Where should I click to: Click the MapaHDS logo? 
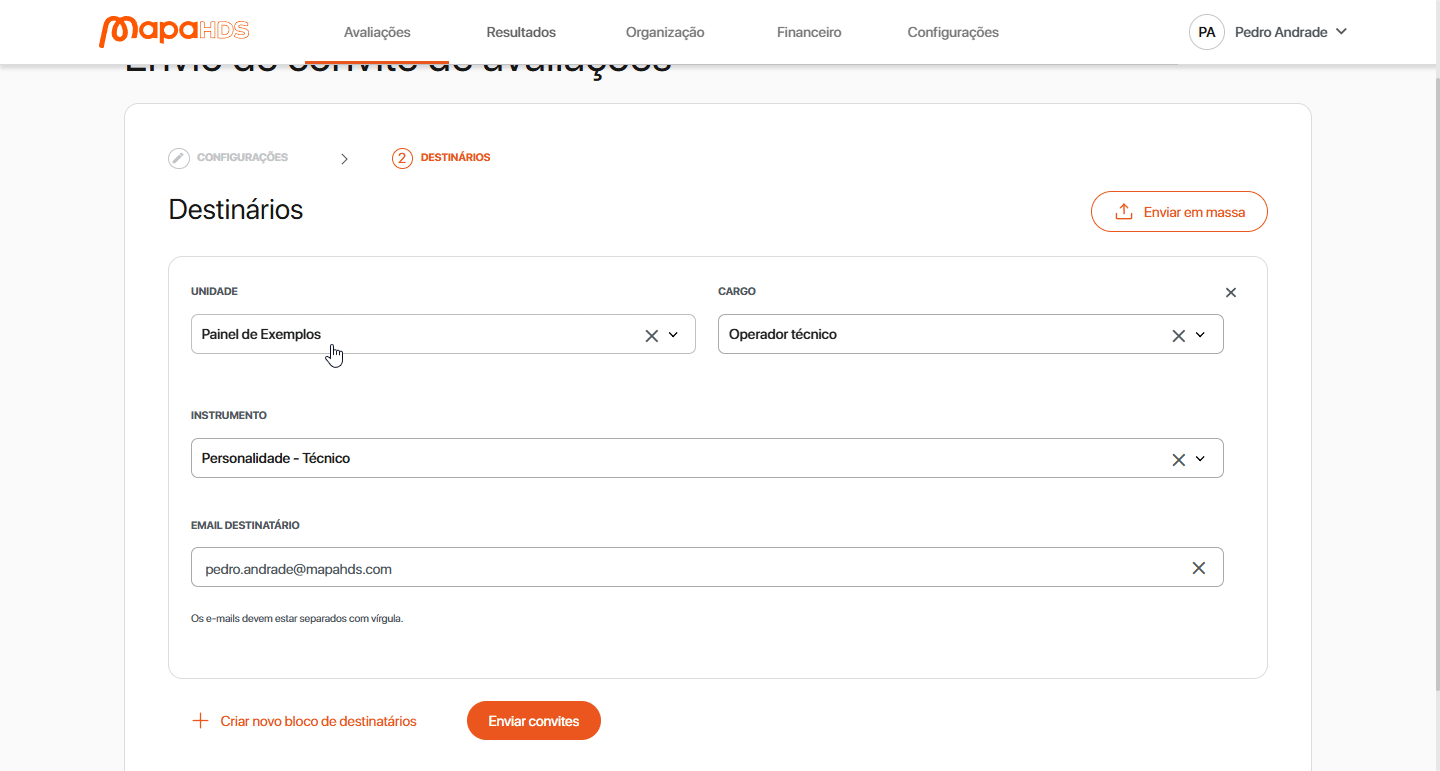tap(174, 31)
